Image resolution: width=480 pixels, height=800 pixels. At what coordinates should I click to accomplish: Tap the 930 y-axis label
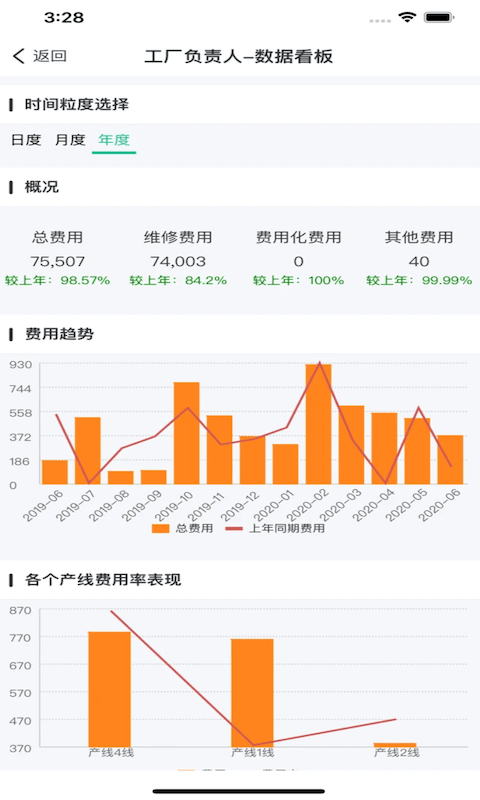click(20, 365)
